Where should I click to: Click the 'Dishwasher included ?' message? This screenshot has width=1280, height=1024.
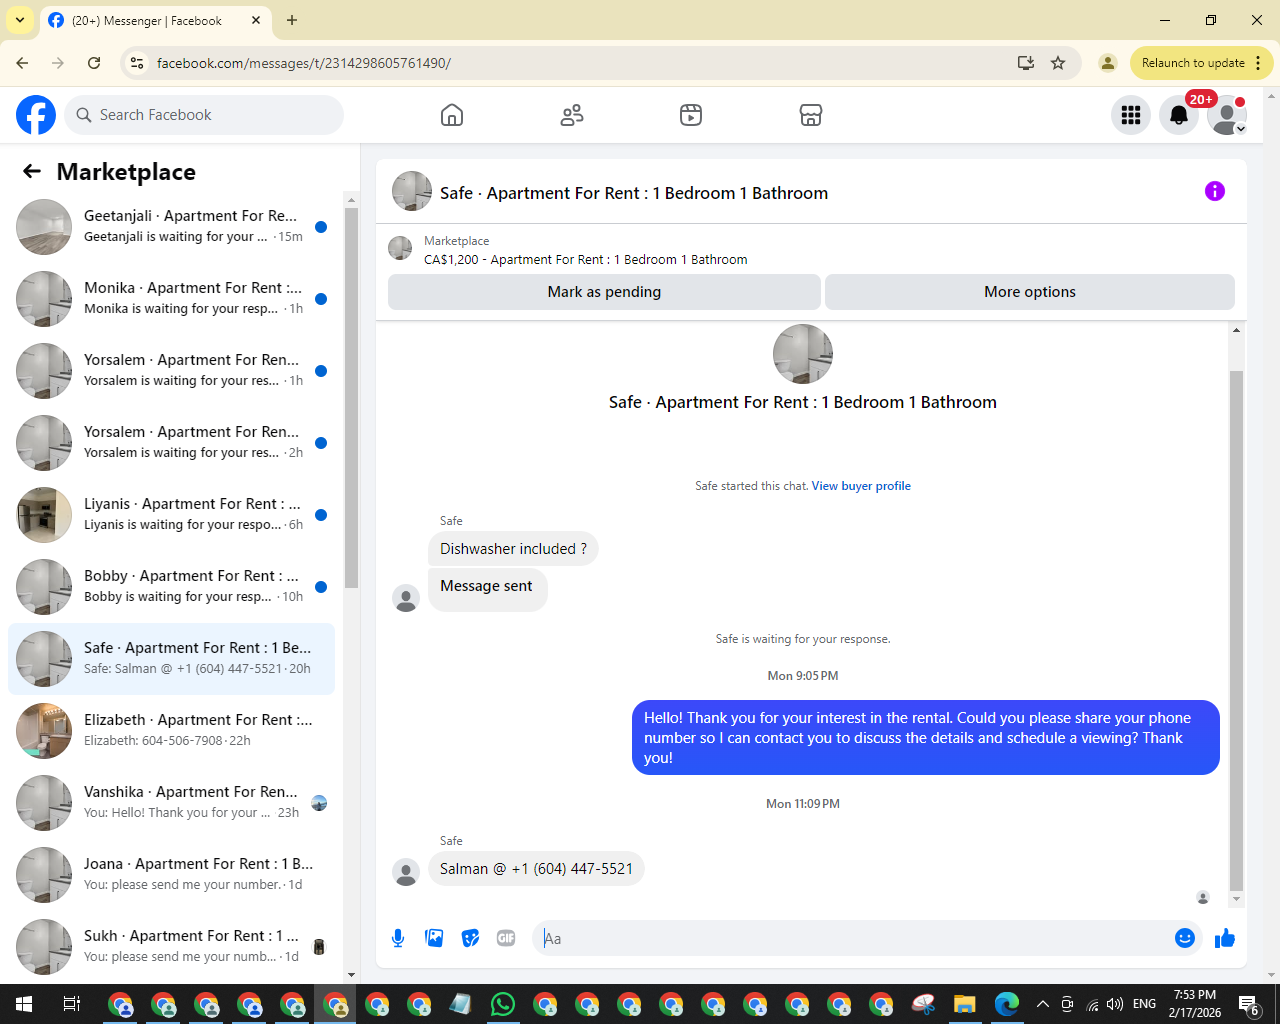click(513, 549)
